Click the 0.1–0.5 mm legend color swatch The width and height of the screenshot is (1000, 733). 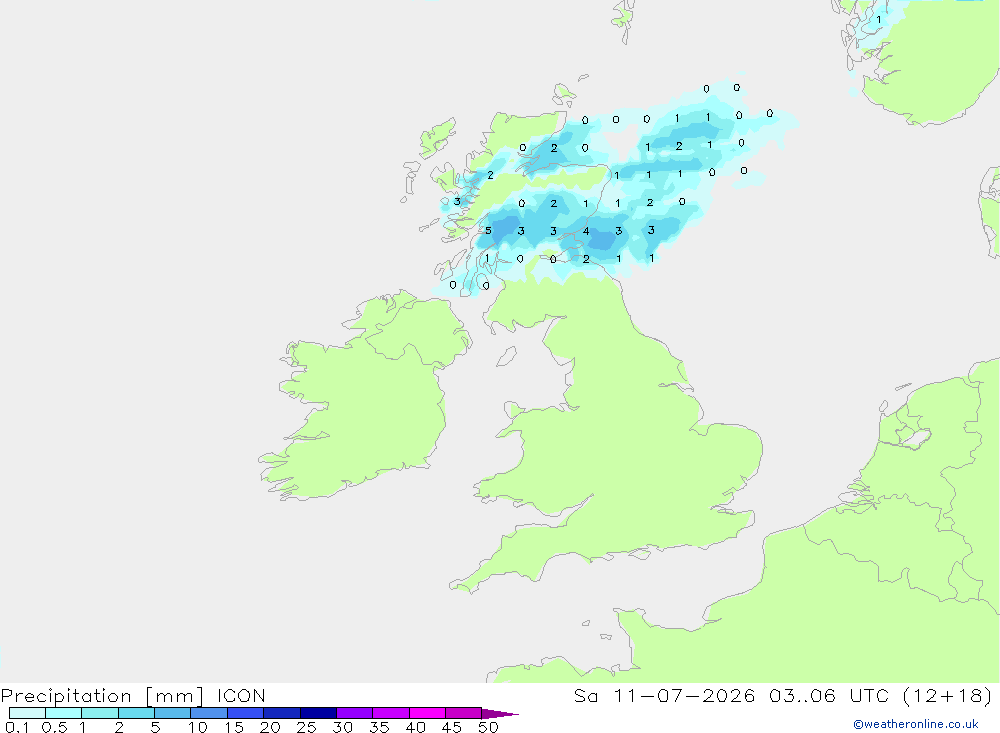point(27,713)
